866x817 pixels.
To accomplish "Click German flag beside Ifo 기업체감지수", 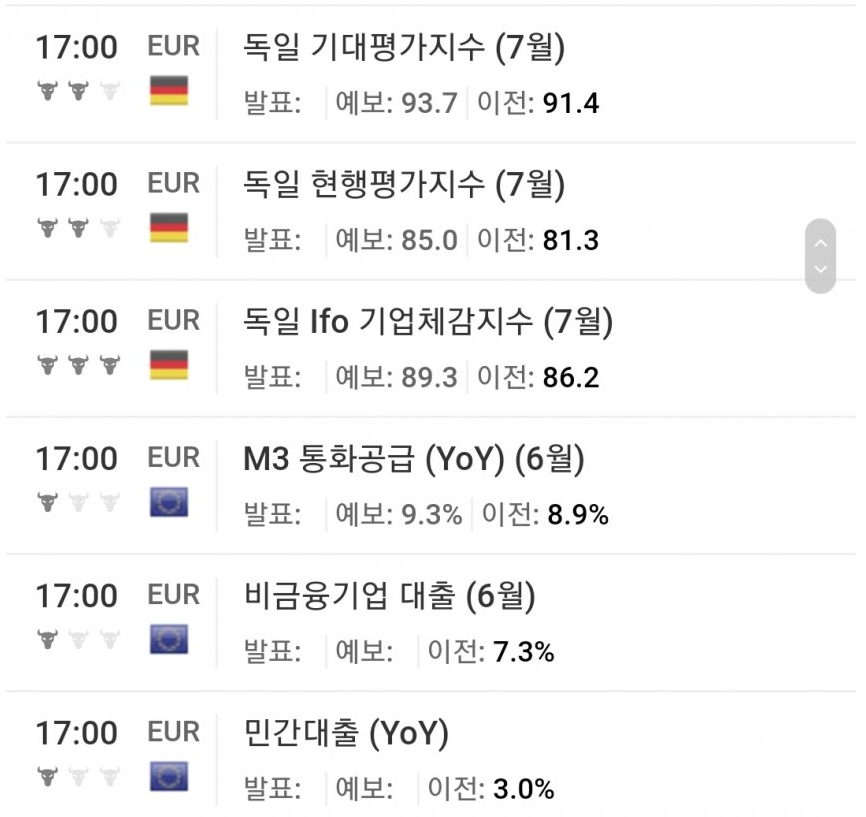I will coord(169,365).
